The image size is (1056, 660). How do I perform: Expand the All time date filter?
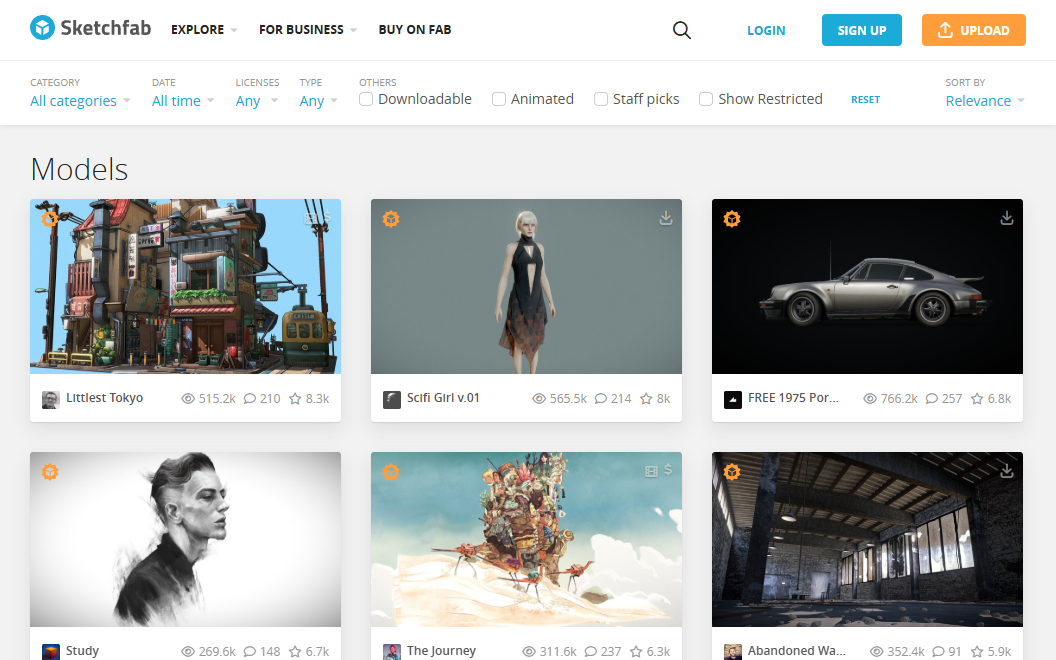(x=183, y=101)
